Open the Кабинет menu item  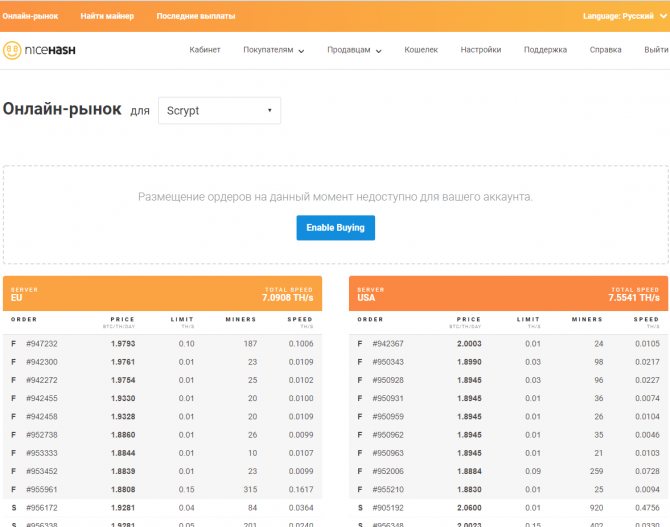[205, 50]
